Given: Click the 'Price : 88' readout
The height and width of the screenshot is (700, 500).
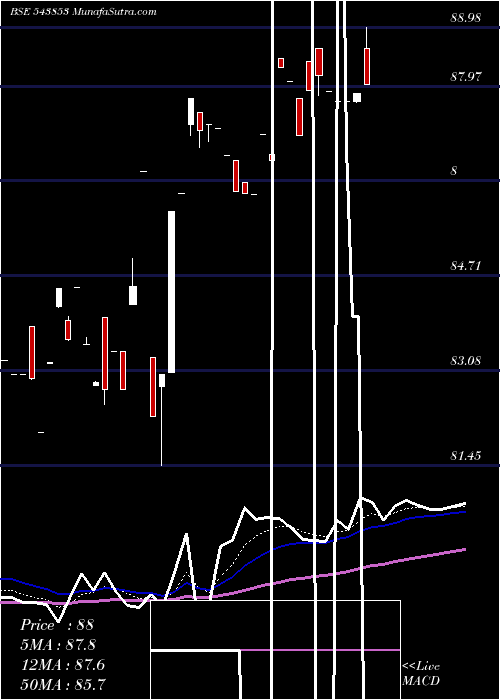Looking at the screenshot, I should click(x=57, y=625).
